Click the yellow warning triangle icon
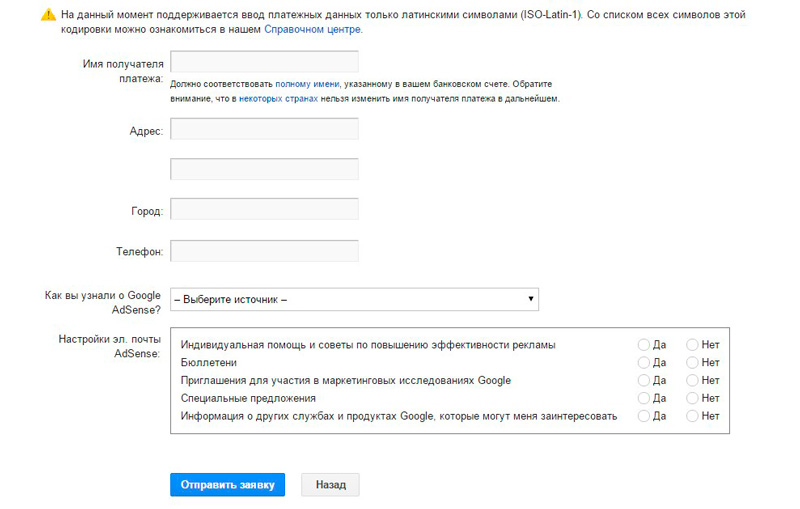 click(47, 16)
